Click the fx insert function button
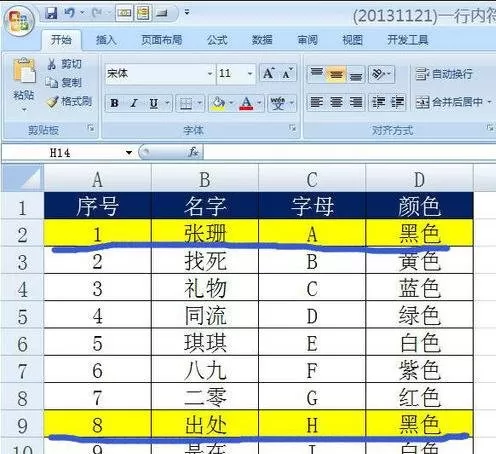Viewport: 496px width, 454px height. (x=193, y=153)
